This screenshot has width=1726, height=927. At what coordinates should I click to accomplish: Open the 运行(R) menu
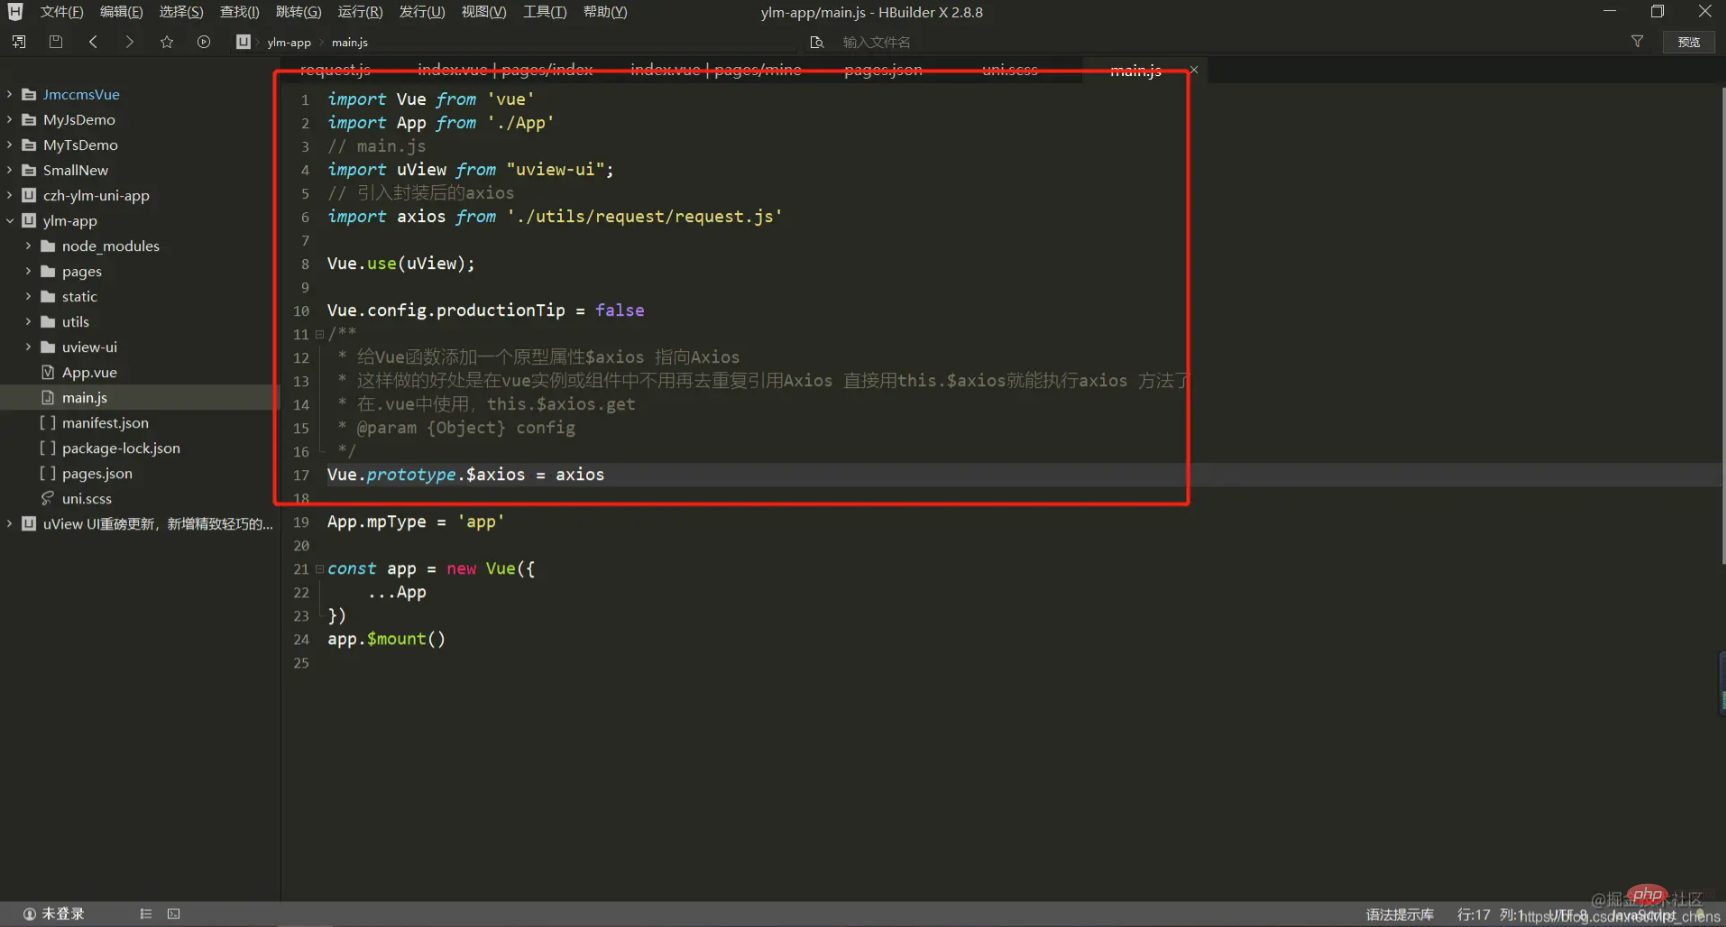pyautogui.click(x=360, y=12)
